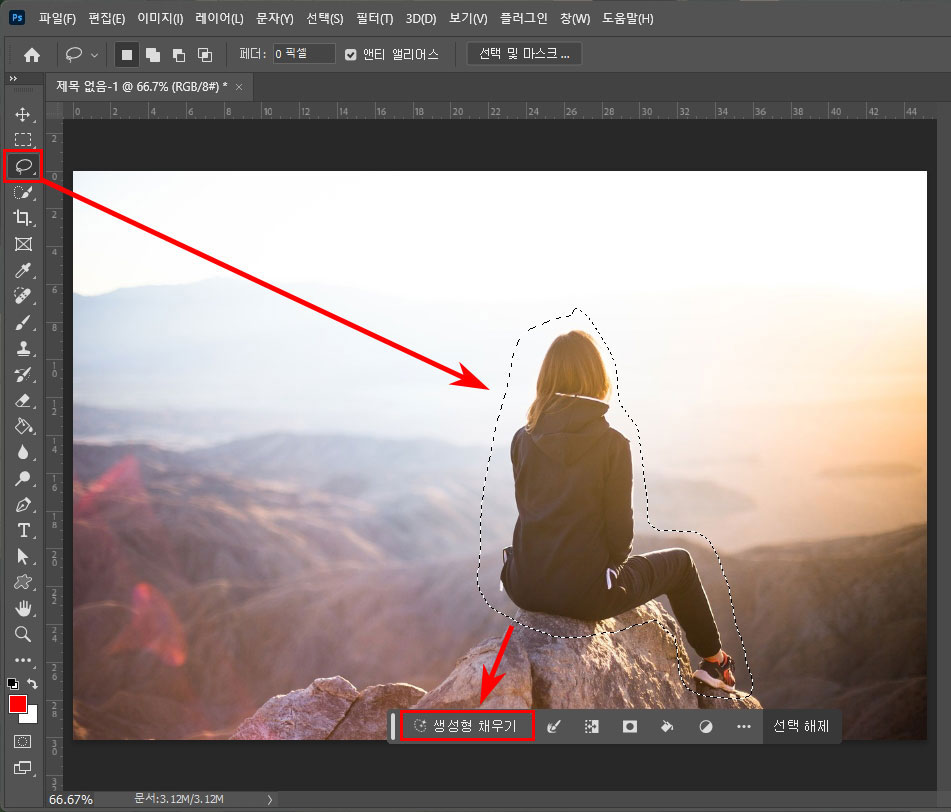Open the white background color swatch
Image resolution: width=951 pixels, height=812 pixels.
[x=32, y=717]
